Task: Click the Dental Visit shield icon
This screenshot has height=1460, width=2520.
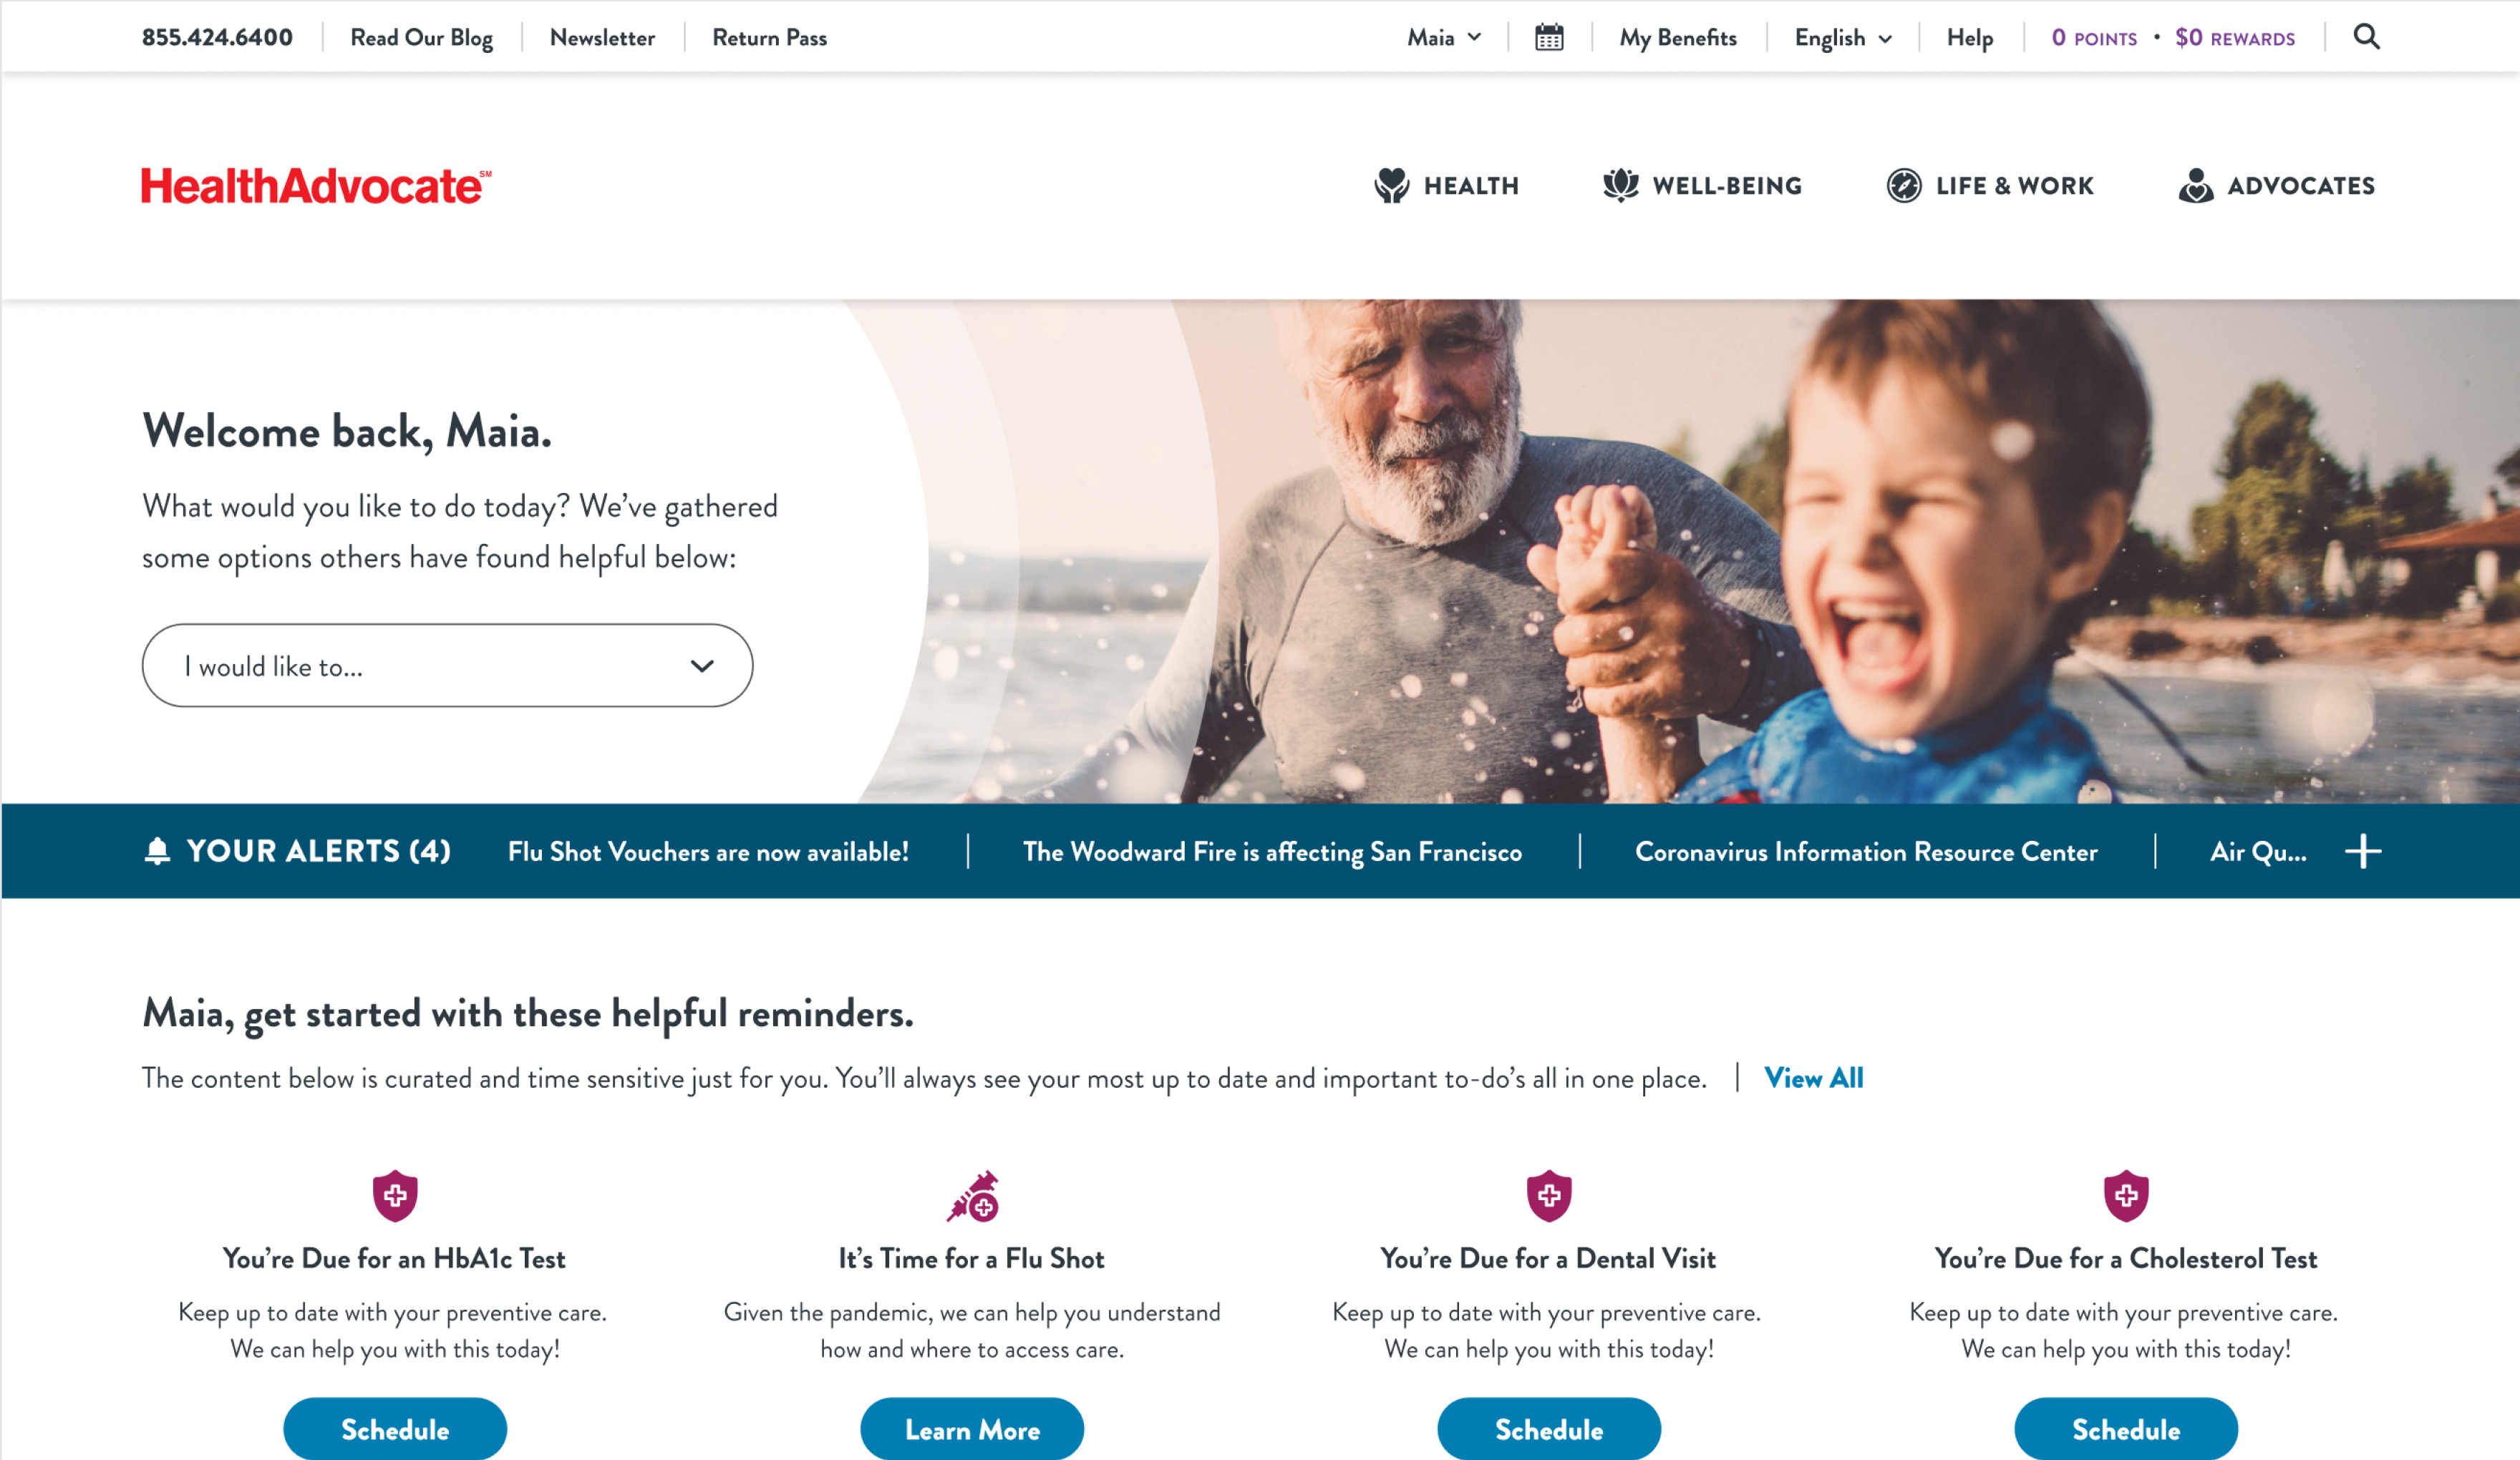Action: pos(1549,1196)
